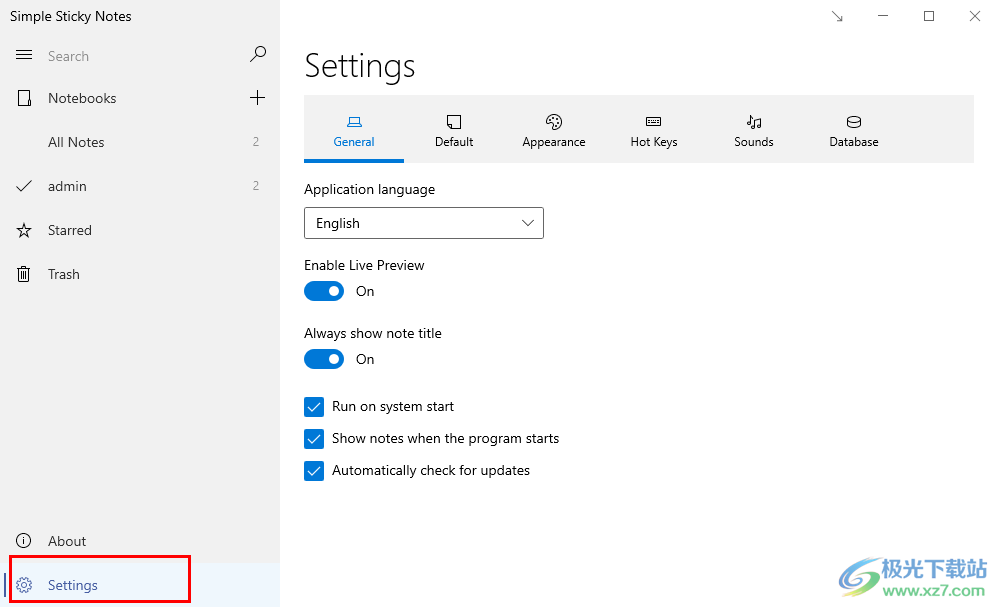
Task: Click the Notebooks book icon
Action: 24,98
